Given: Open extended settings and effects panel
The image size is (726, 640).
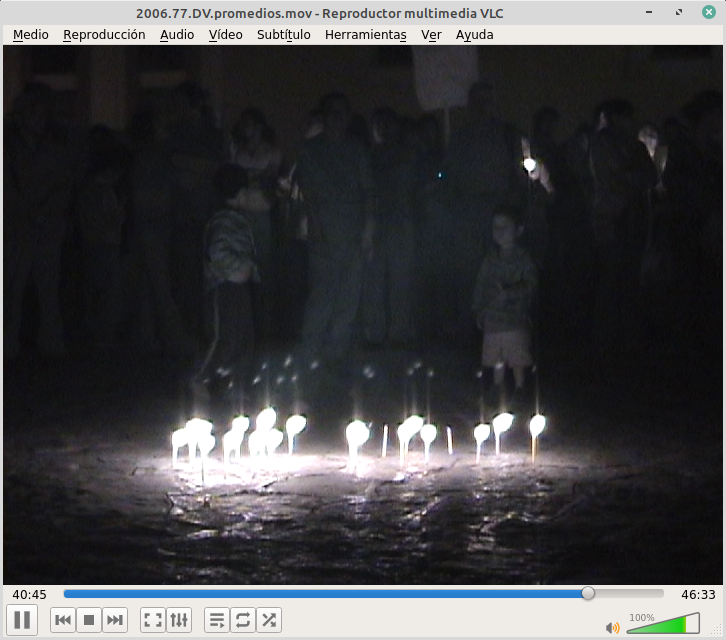Looking at the screenshot, I should [x=179, y=620].
